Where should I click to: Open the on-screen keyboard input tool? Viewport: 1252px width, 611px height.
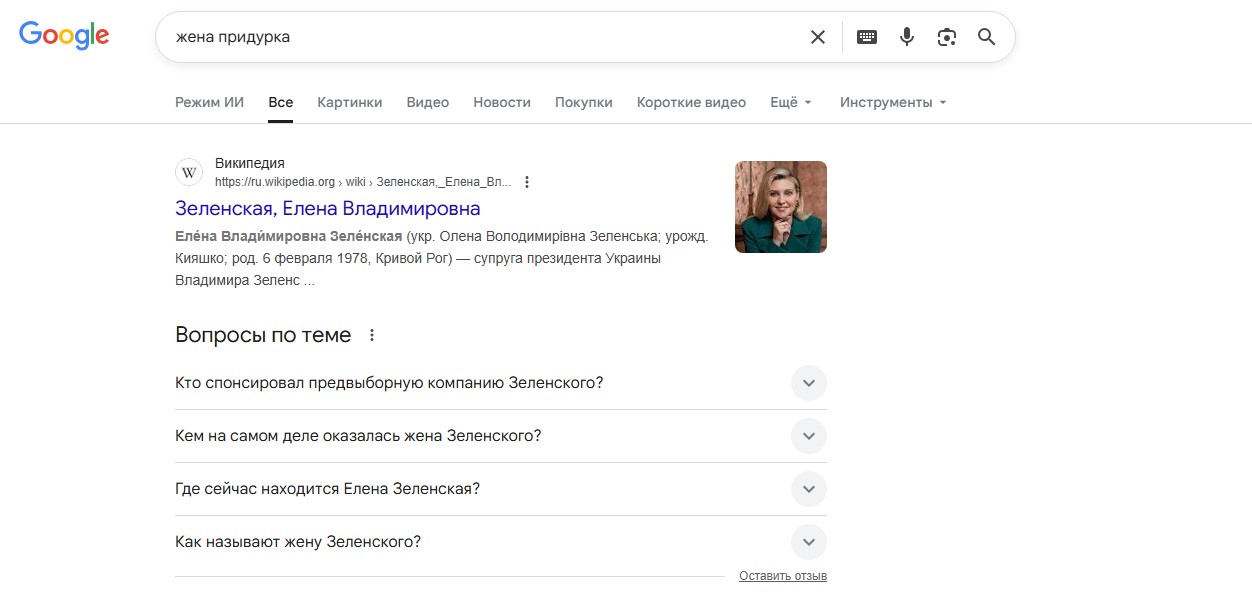click(867, 37)
